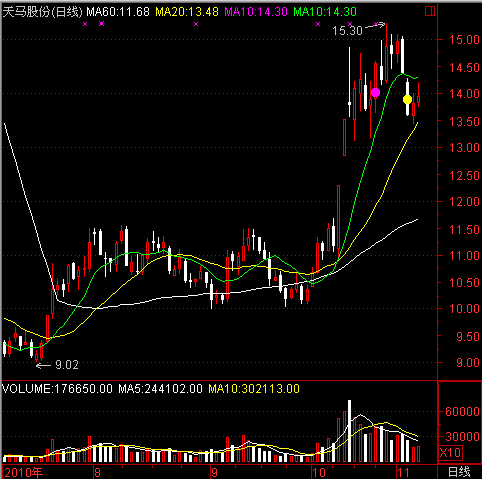Click month 10 on the time axis
The height and width of the screenshot is (479, 482).
coord(319,472)
